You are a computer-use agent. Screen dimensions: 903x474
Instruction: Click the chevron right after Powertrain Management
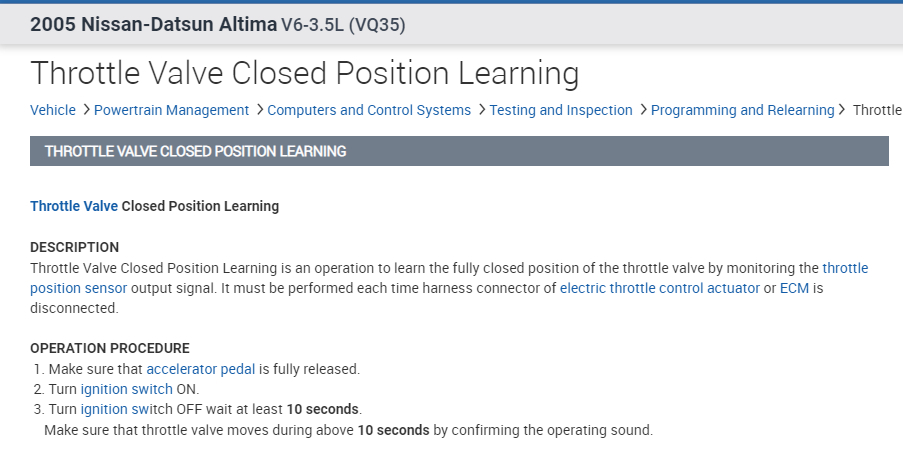click(x=259, y=110)
